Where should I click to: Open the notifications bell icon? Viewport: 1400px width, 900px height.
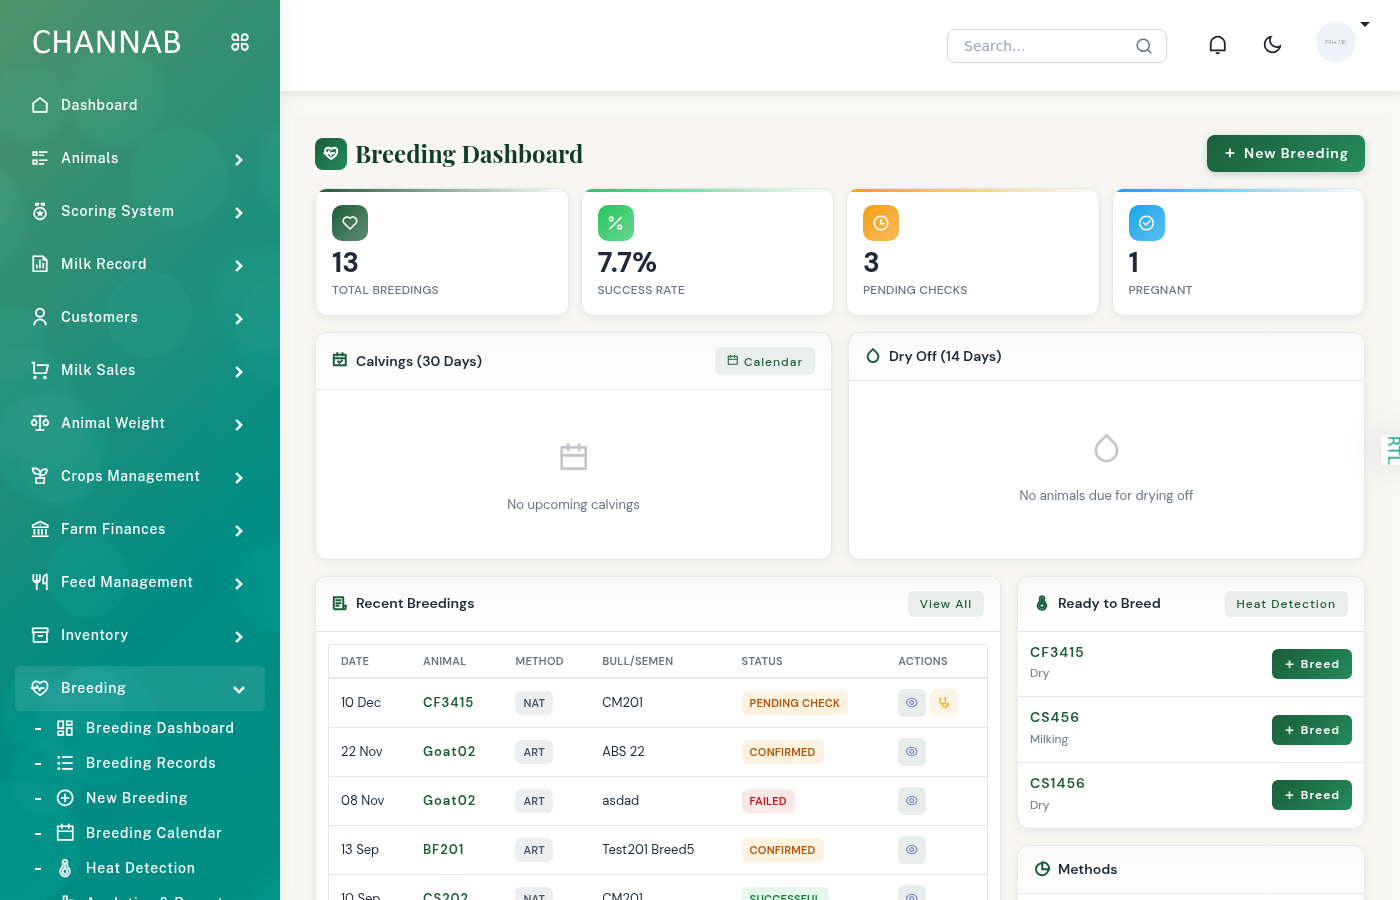pyautogui.click(x=1217, y=44)
